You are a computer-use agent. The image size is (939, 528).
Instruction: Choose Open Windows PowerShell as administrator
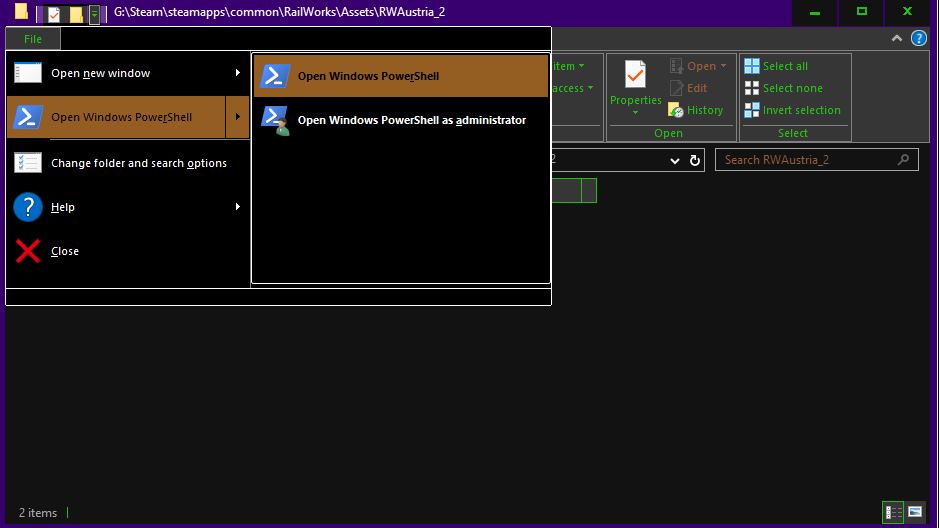tap(401, 120)
